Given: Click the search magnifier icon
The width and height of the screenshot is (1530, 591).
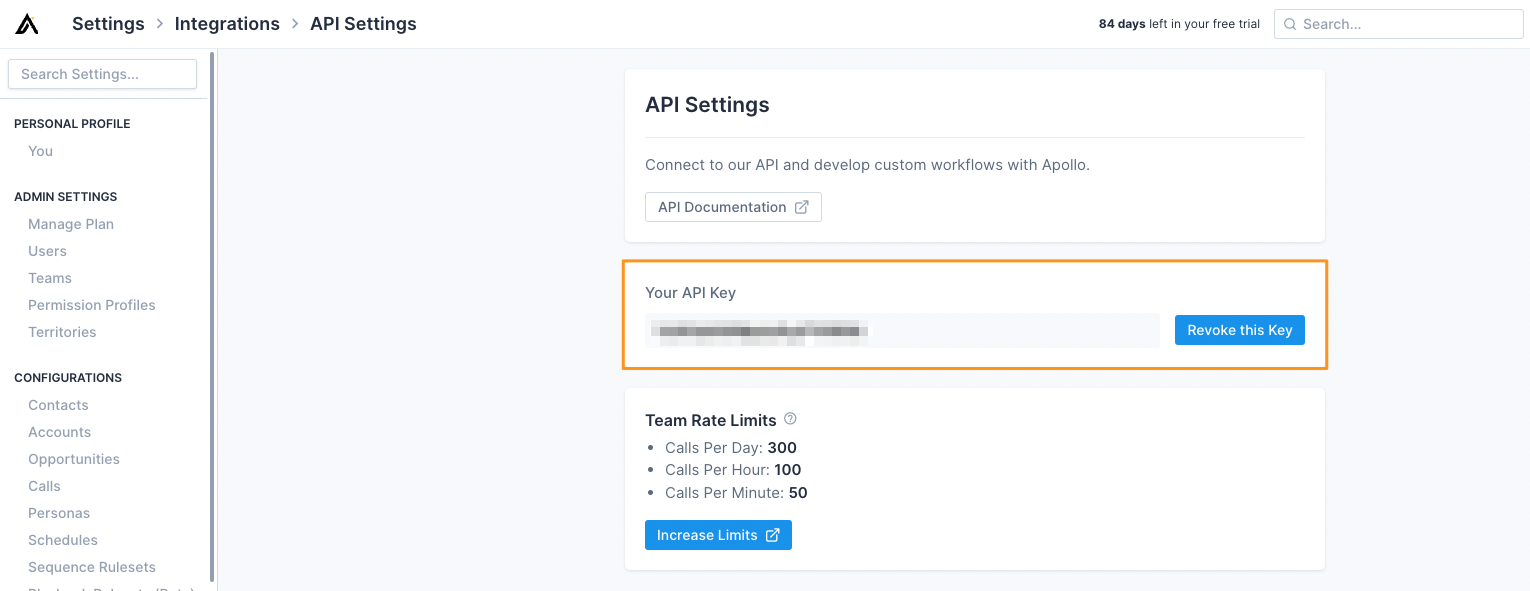Looking at the screenshot, I should point(1290,24).
